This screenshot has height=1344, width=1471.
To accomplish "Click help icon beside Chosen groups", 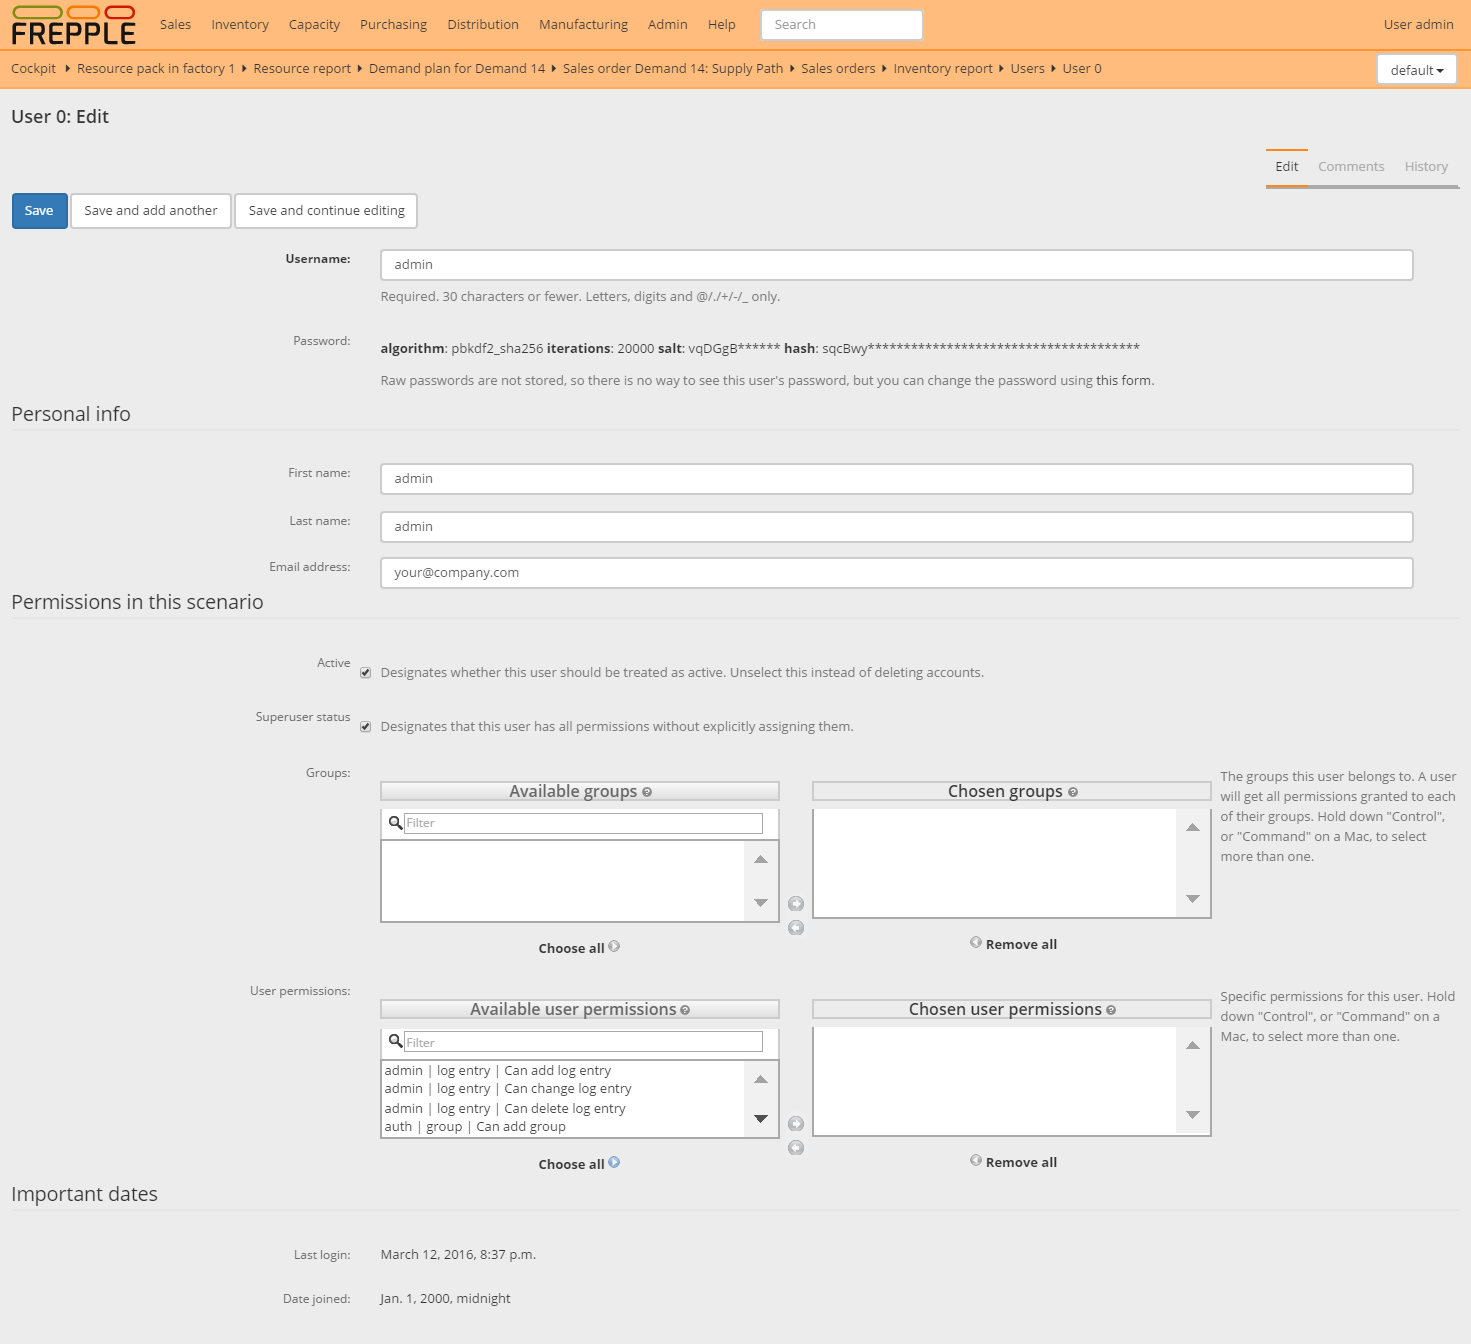I will 1073,792.
